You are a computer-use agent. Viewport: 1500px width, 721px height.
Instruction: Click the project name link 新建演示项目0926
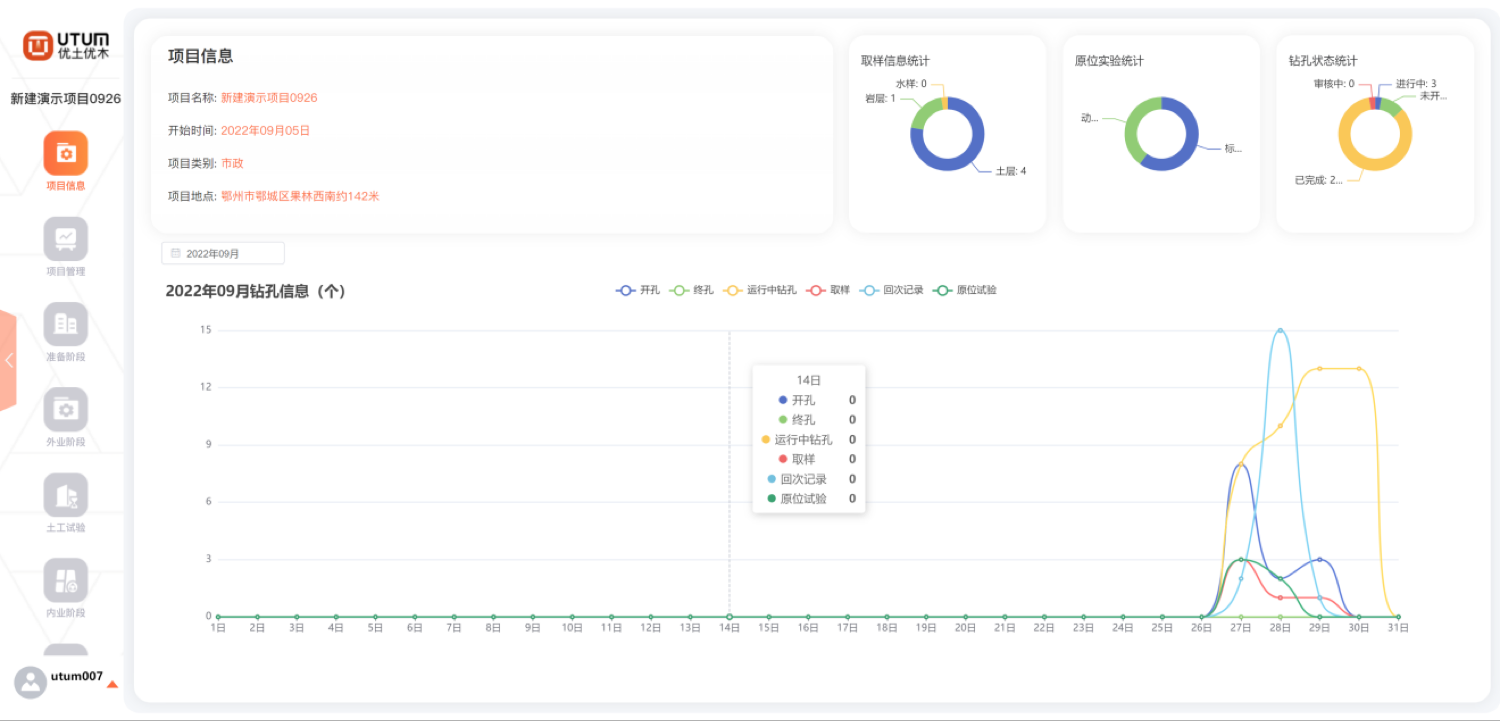click(269, 98)
